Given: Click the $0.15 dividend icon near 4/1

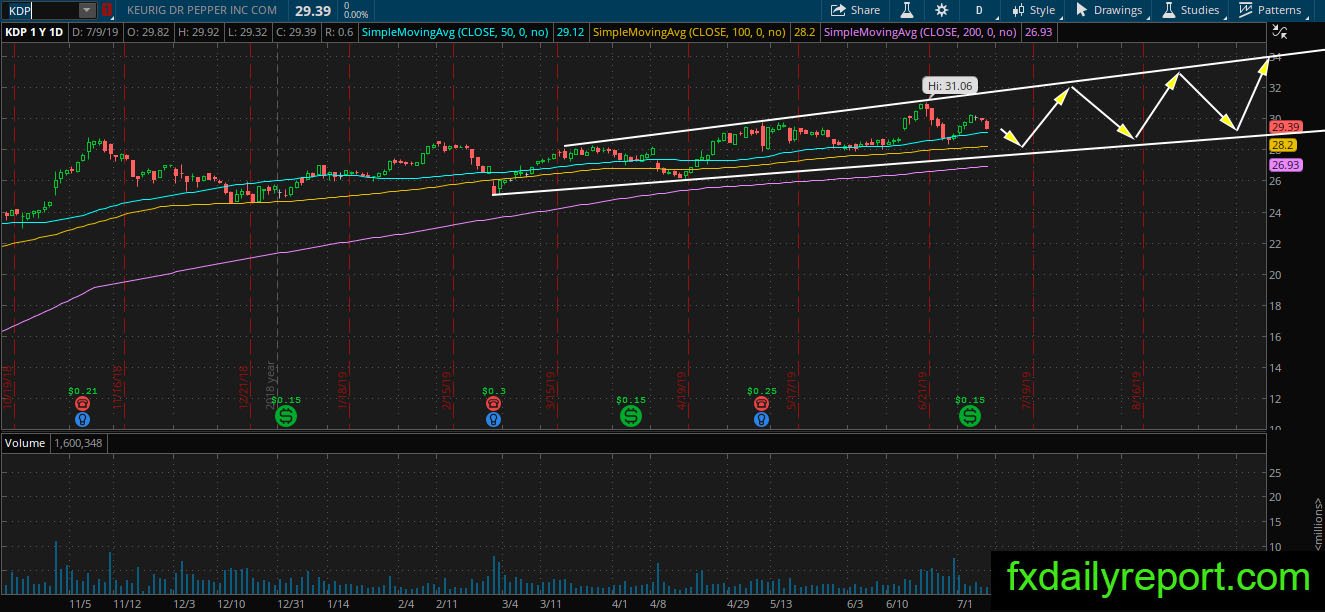Looking at the screenshot, I should [x=631, y=415].
